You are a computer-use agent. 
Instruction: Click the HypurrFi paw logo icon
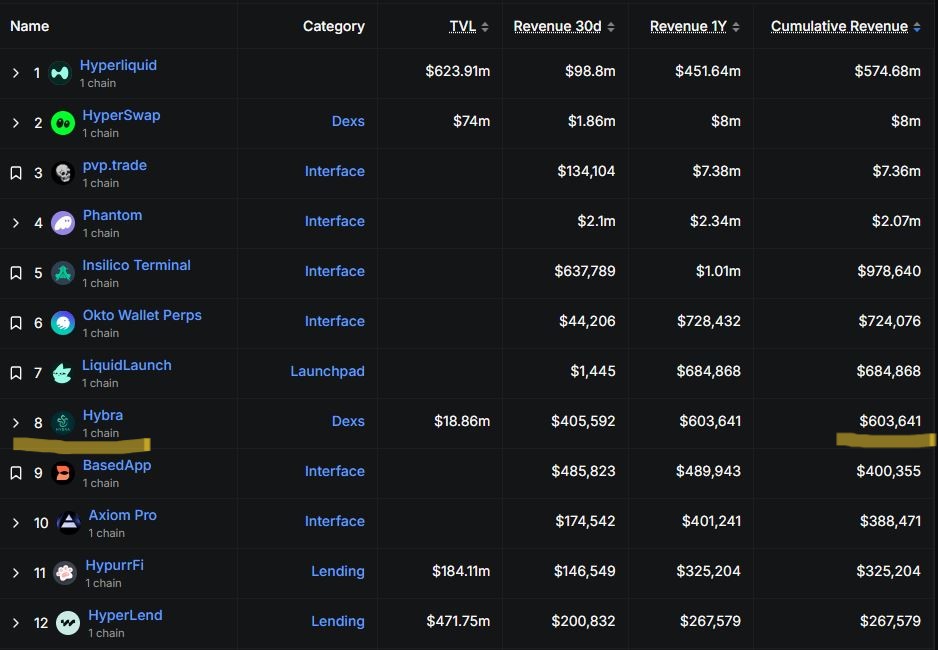pyautogui.click(x=65, y=573)
